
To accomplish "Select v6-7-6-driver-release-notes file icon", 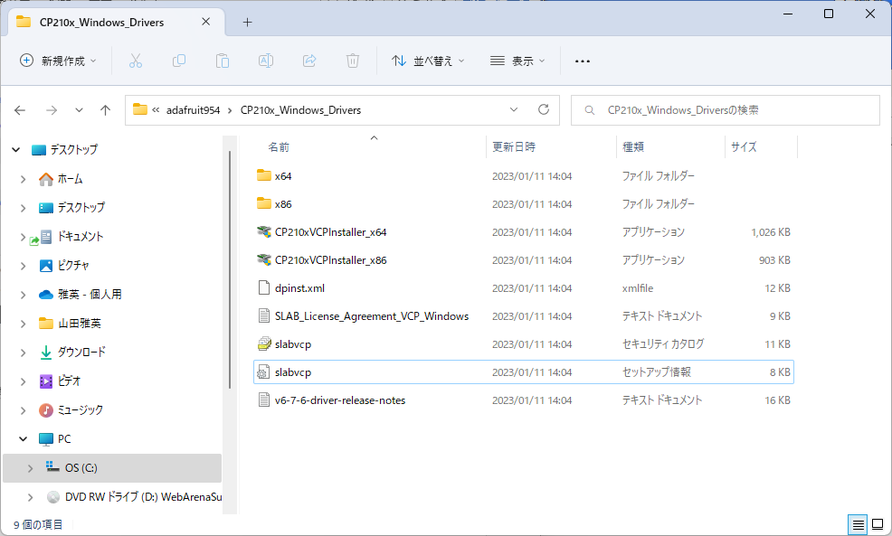I will pos(264,399).
